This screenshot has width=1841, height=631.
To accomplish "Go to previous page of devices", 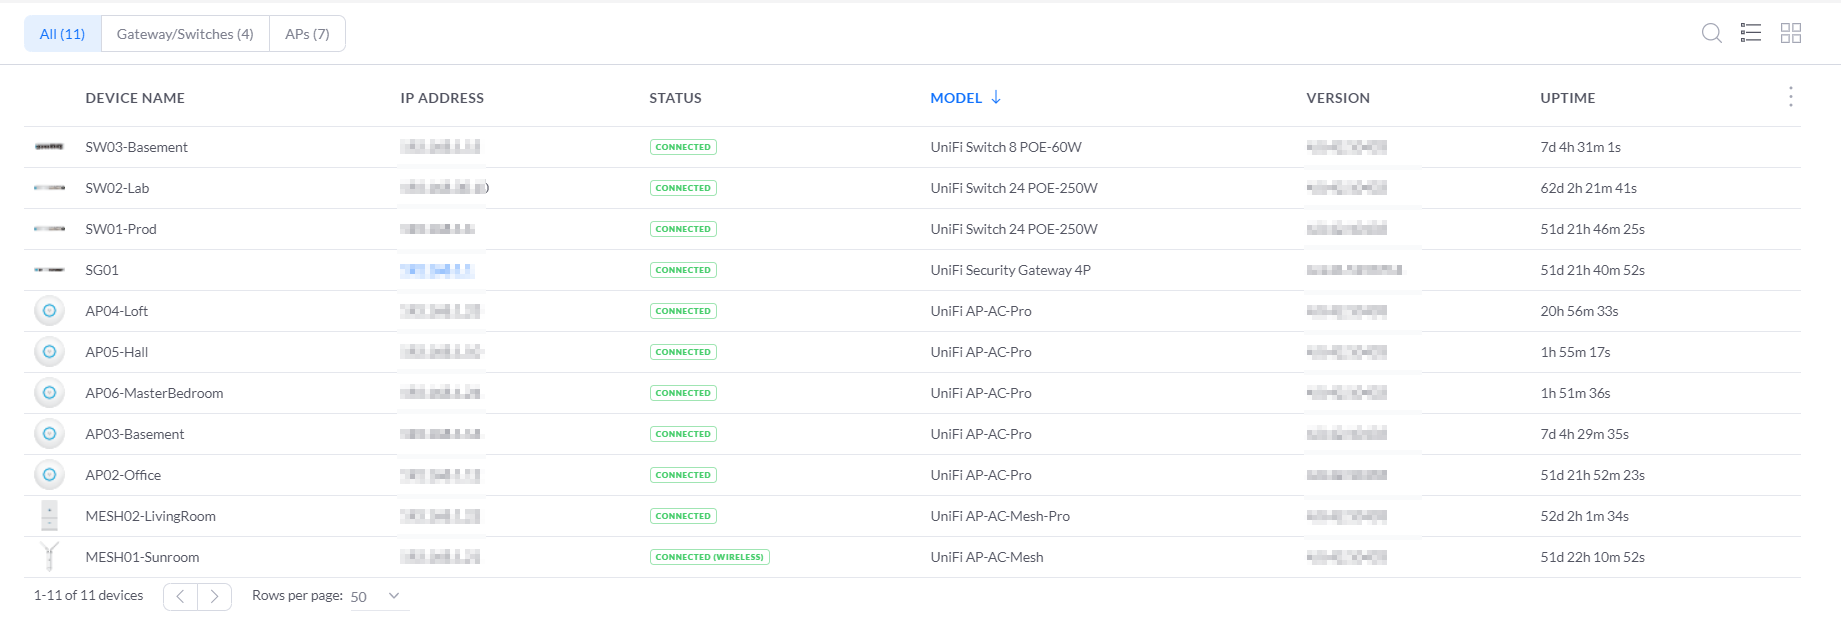I will coord(180,597).
